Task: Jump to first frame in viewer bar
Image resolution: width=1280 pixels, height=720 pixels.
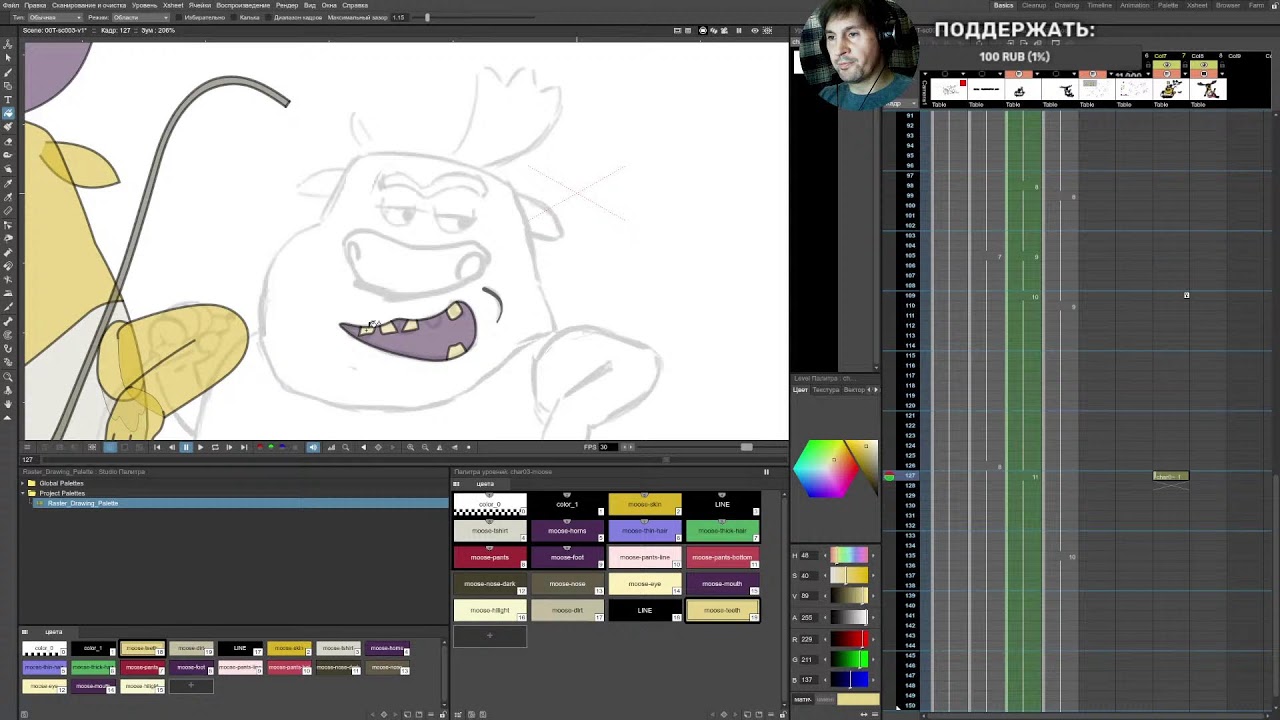Action: (x=157, y=447)
